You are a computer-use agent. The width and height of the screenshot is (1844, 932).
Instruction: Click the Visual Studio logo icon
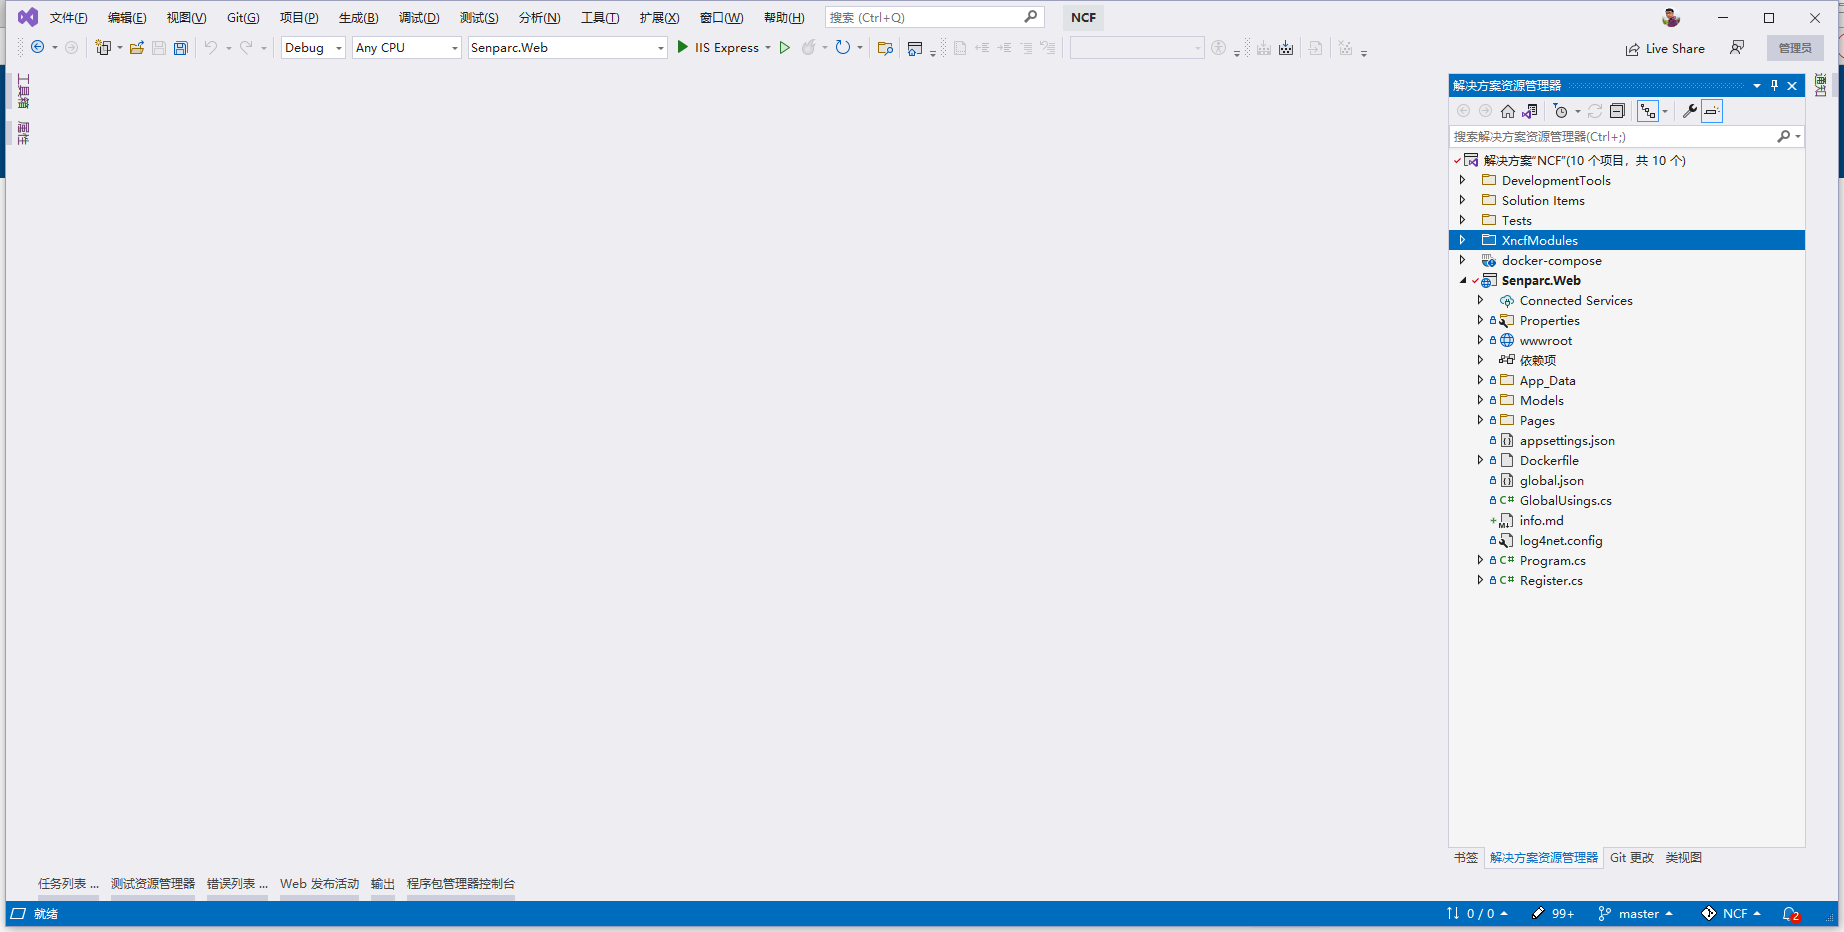tap(28, 17)
